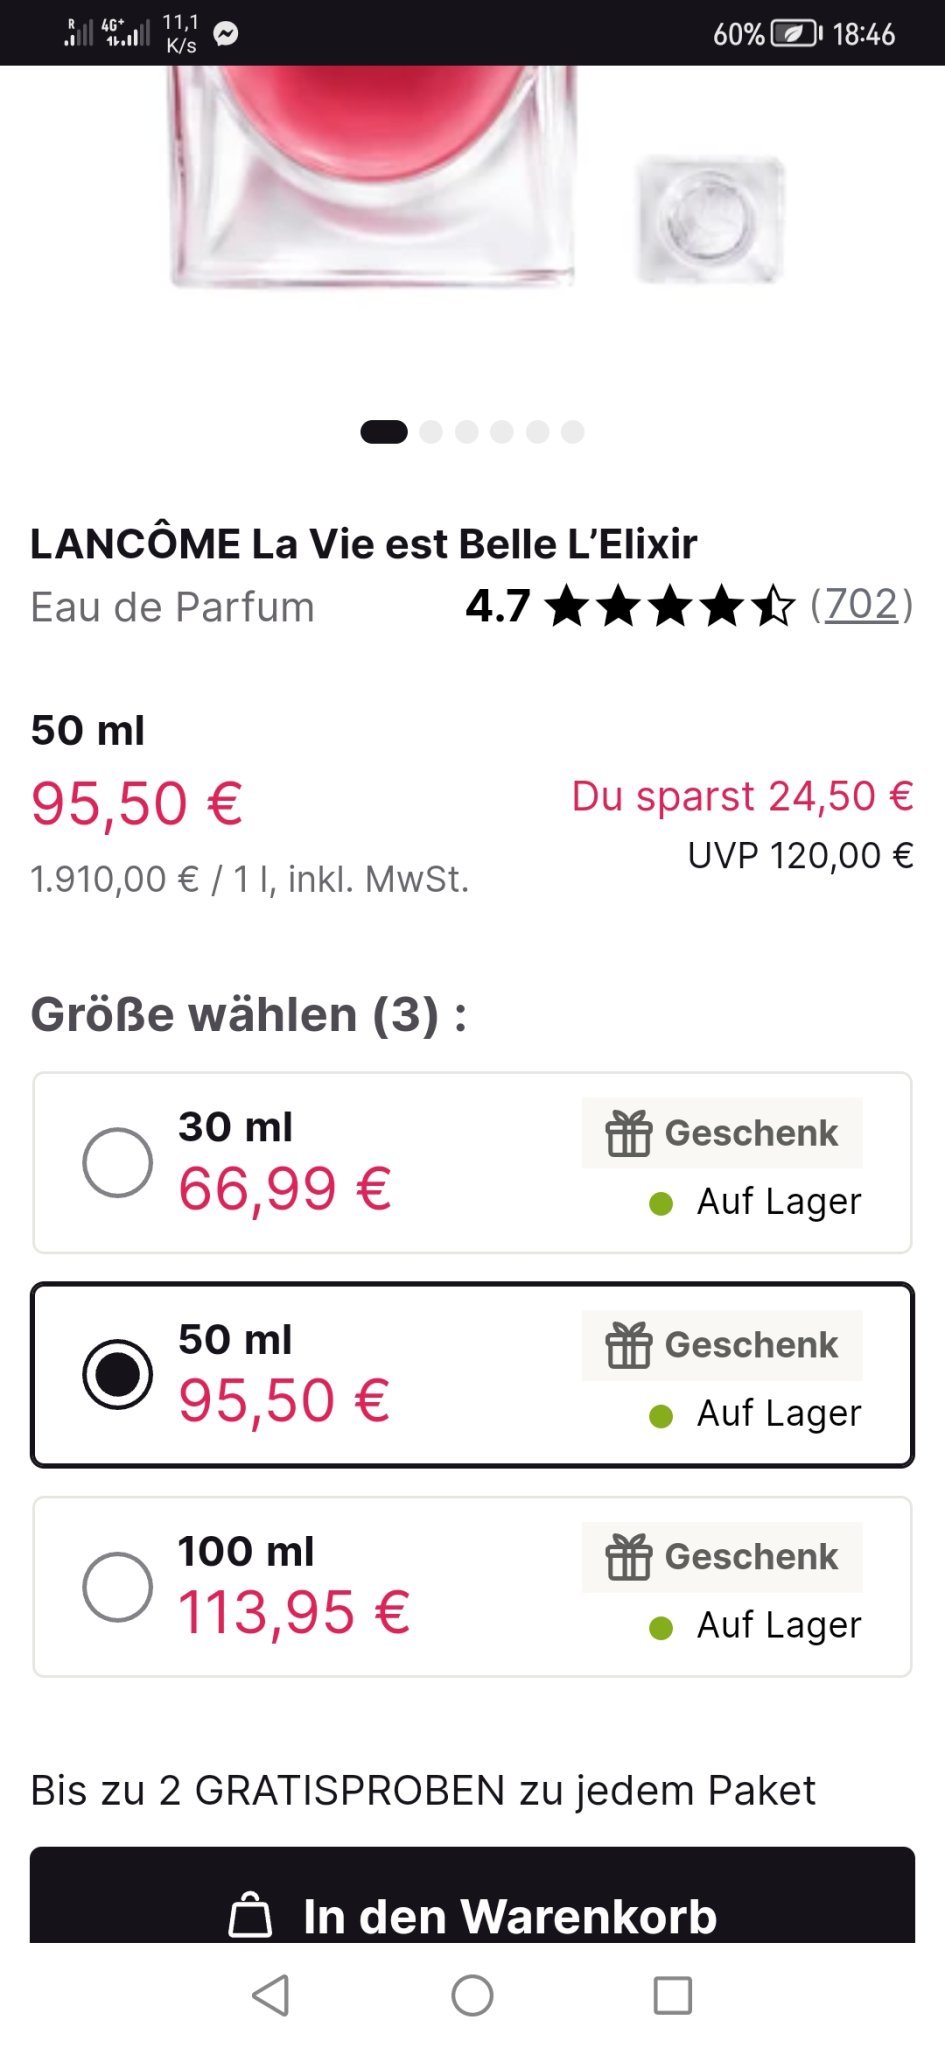Select the 50 ml size radio button
Screen dimensions: 945x2048
pos(118,1374)
